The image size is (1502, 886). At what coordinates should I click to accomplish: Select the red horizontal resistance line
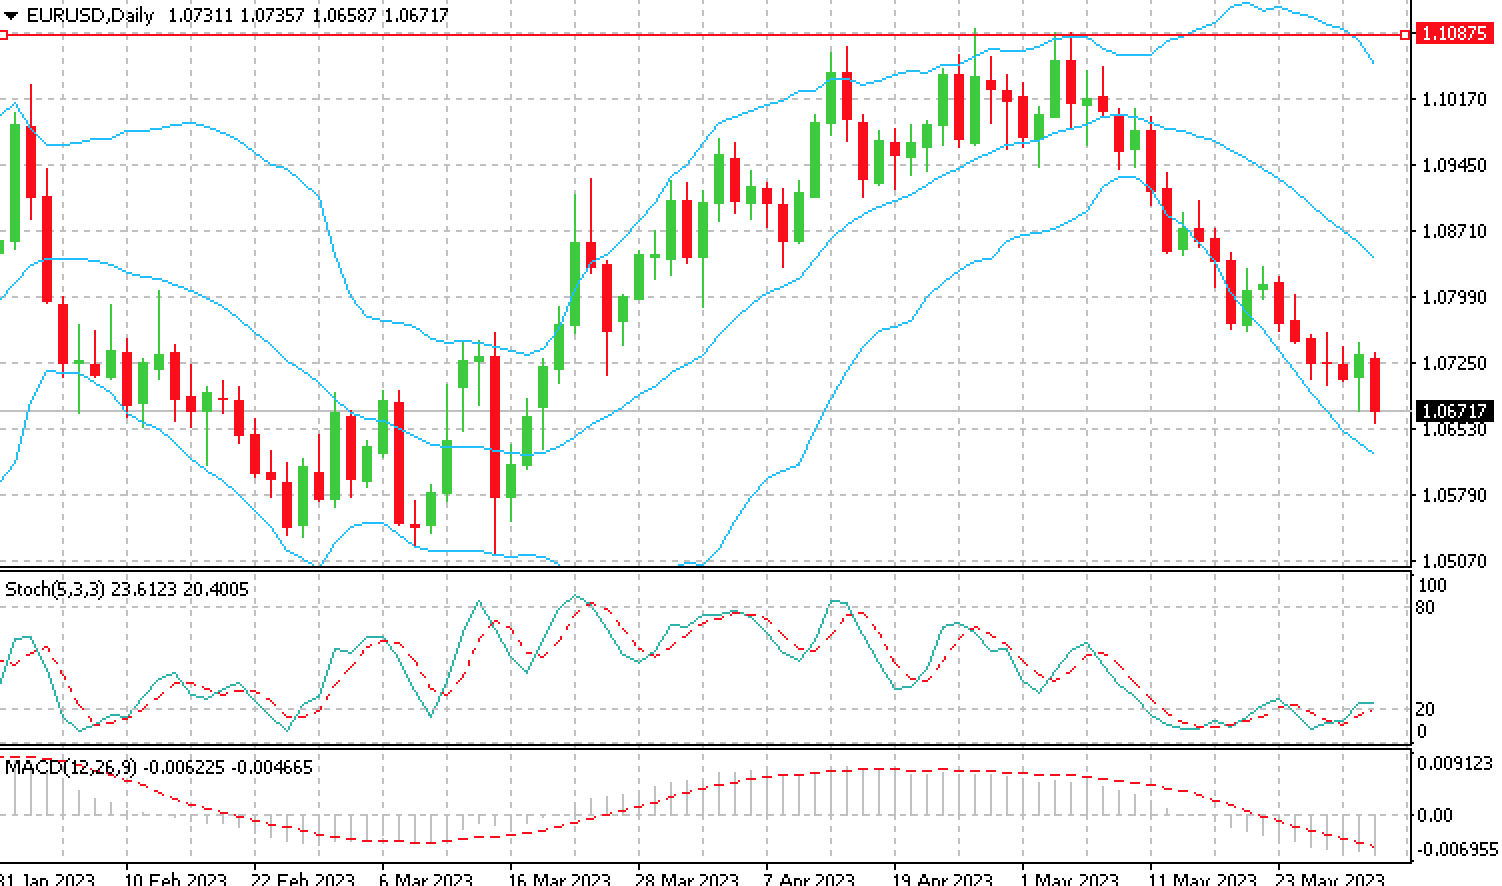coord(704,35)
